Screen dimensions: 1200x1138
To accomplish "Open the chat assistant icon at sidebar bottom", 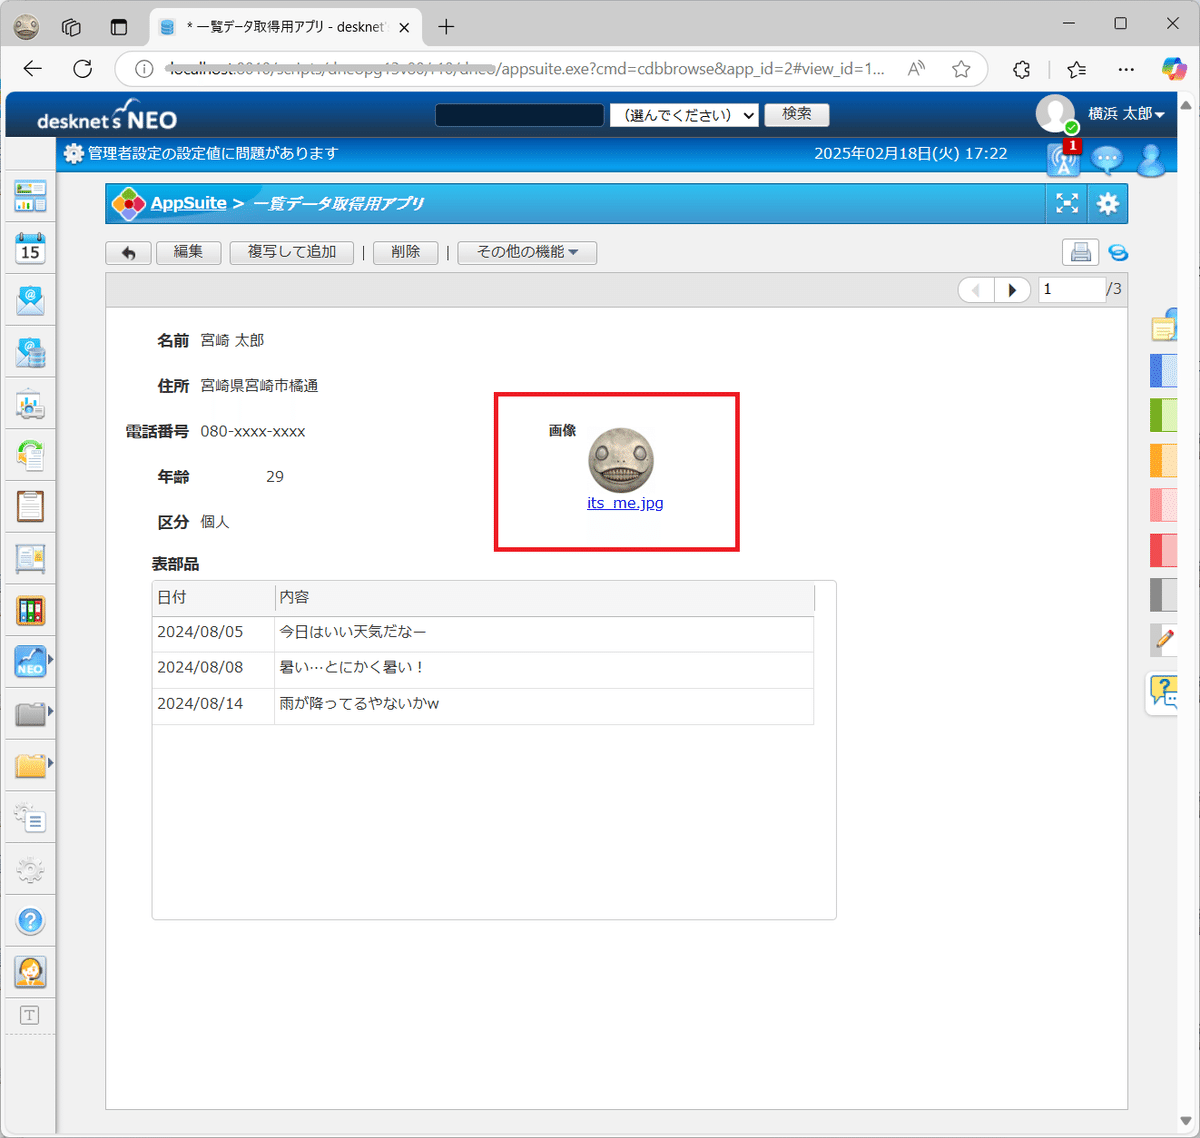I will click(30, 971).
